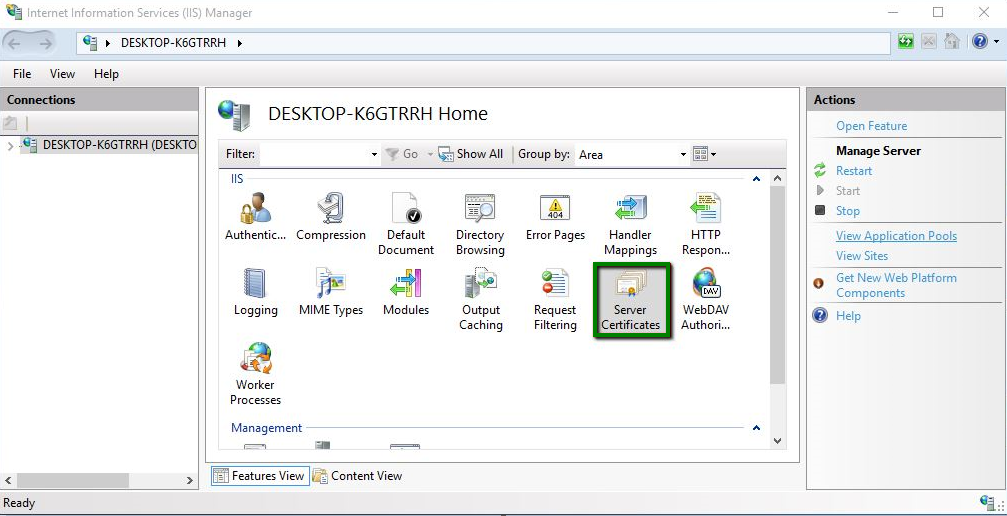The height and width of the screenshot is (516, 1007).
Task: Open the Filter combo box dropdown
Action: click(x=374, y=155)
